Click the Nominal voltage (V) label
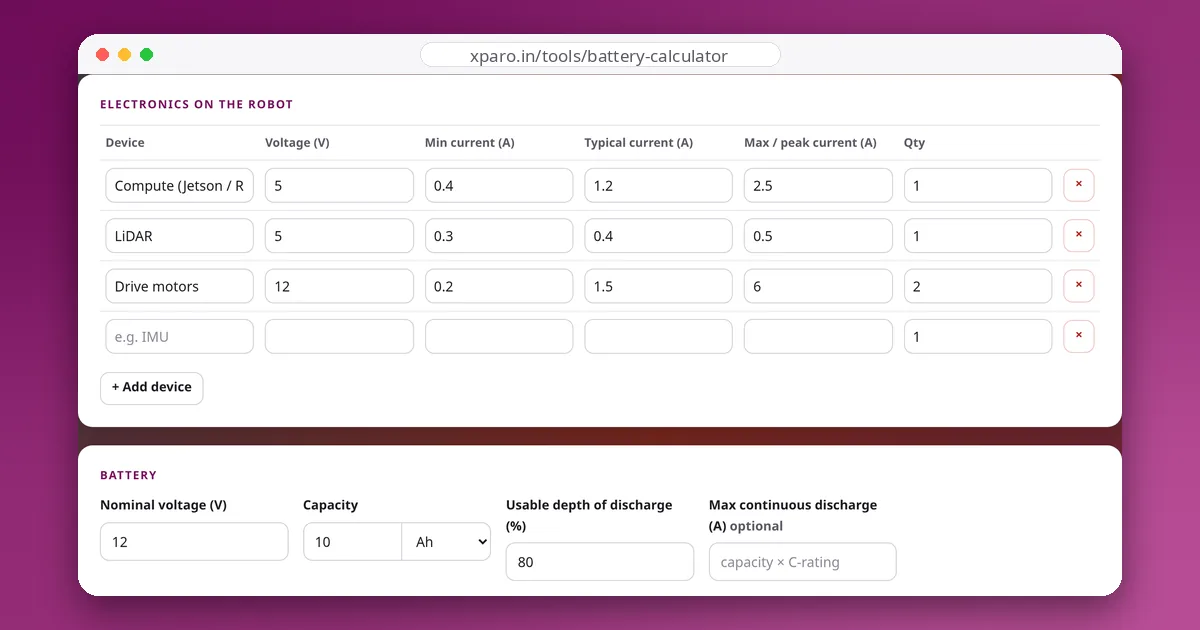 point(163,505)
